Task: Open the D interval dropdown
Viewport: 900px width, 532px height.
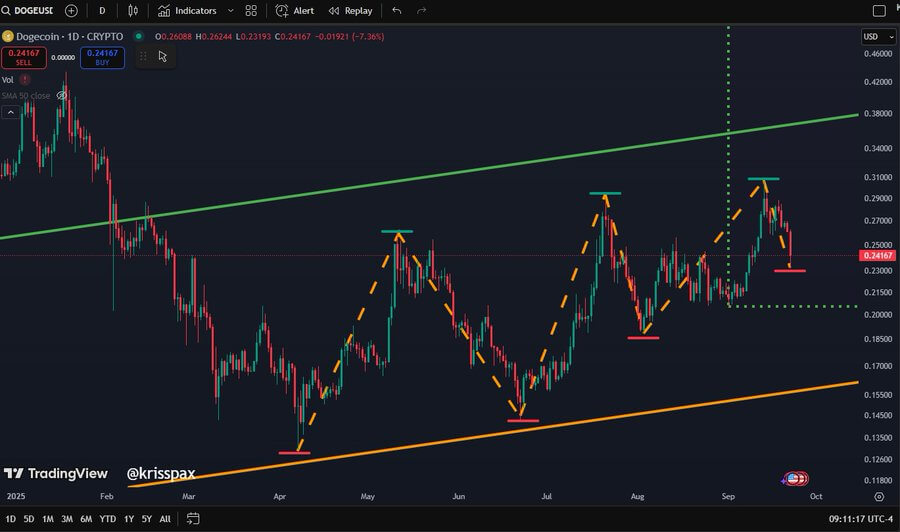Action: [x=102, y=11]
